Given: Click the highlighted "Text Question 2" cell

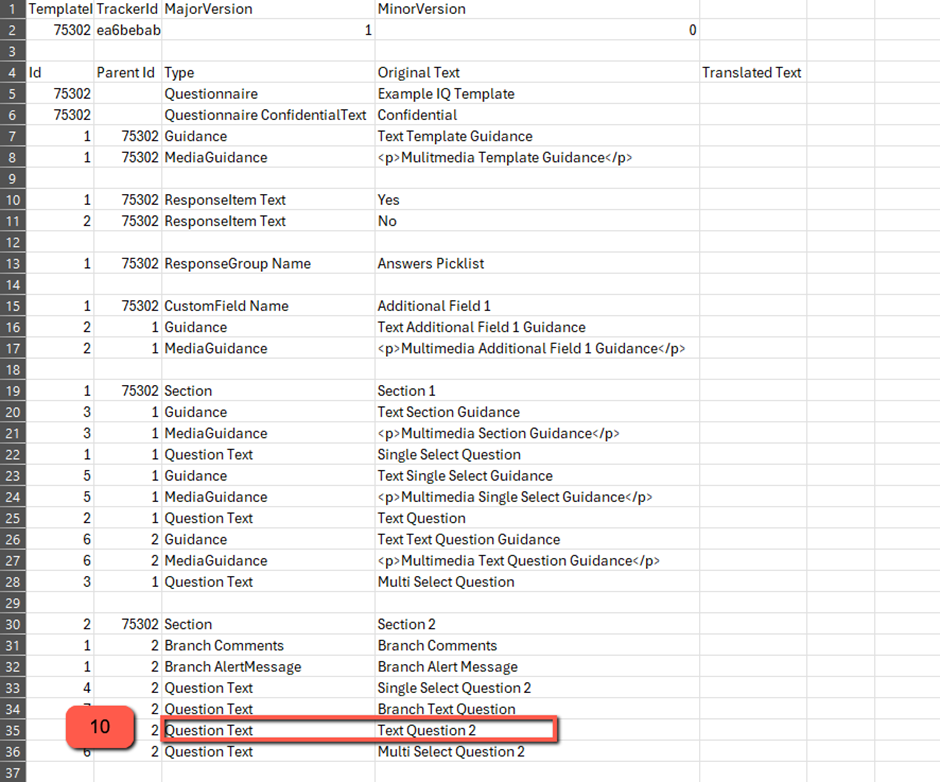Looking at the screenshot, I should (427, 730).
